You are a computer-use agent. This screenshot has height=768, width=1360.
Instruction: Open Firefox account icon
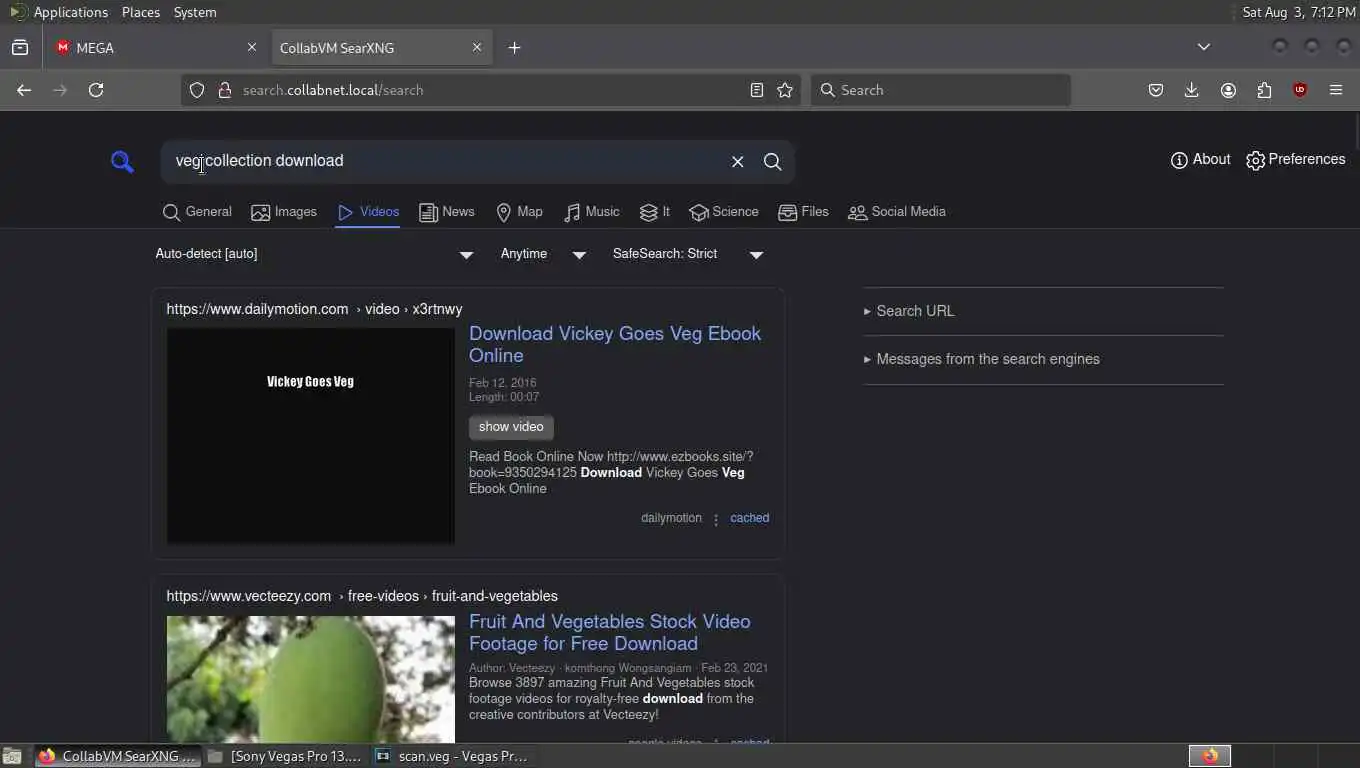pyautogui.click(x=1228, y=90)
